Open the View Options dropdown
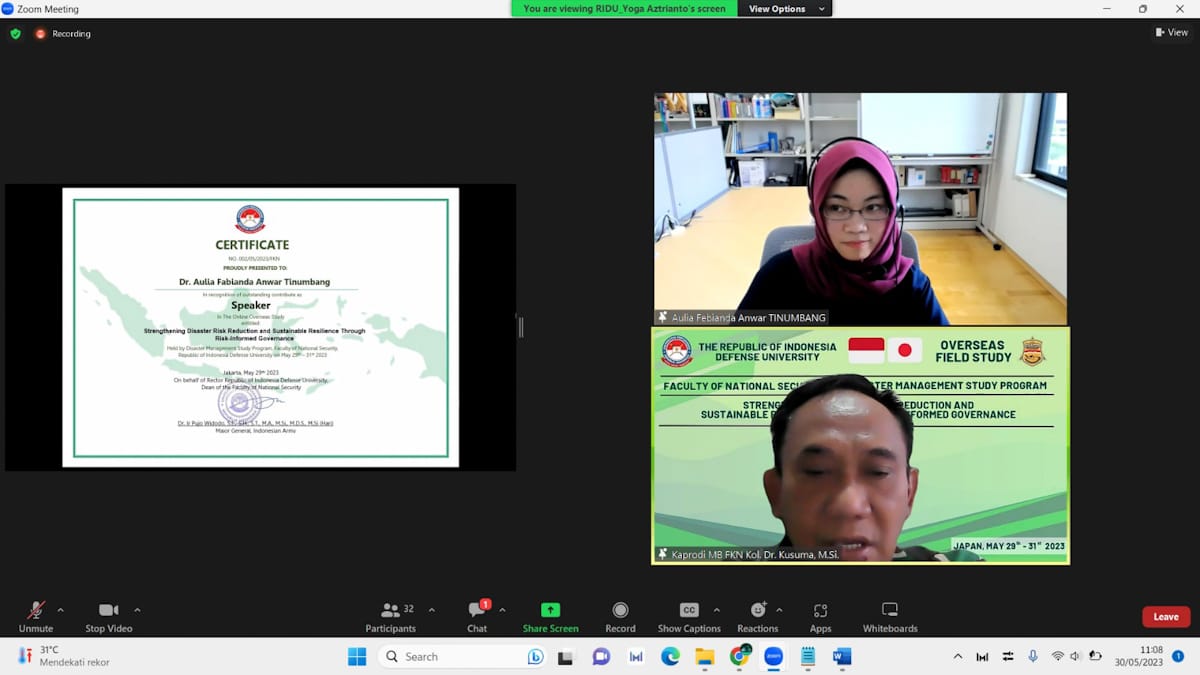This screenshot has height=675, width=1200. pyautogui.click(x=785, y=9)
